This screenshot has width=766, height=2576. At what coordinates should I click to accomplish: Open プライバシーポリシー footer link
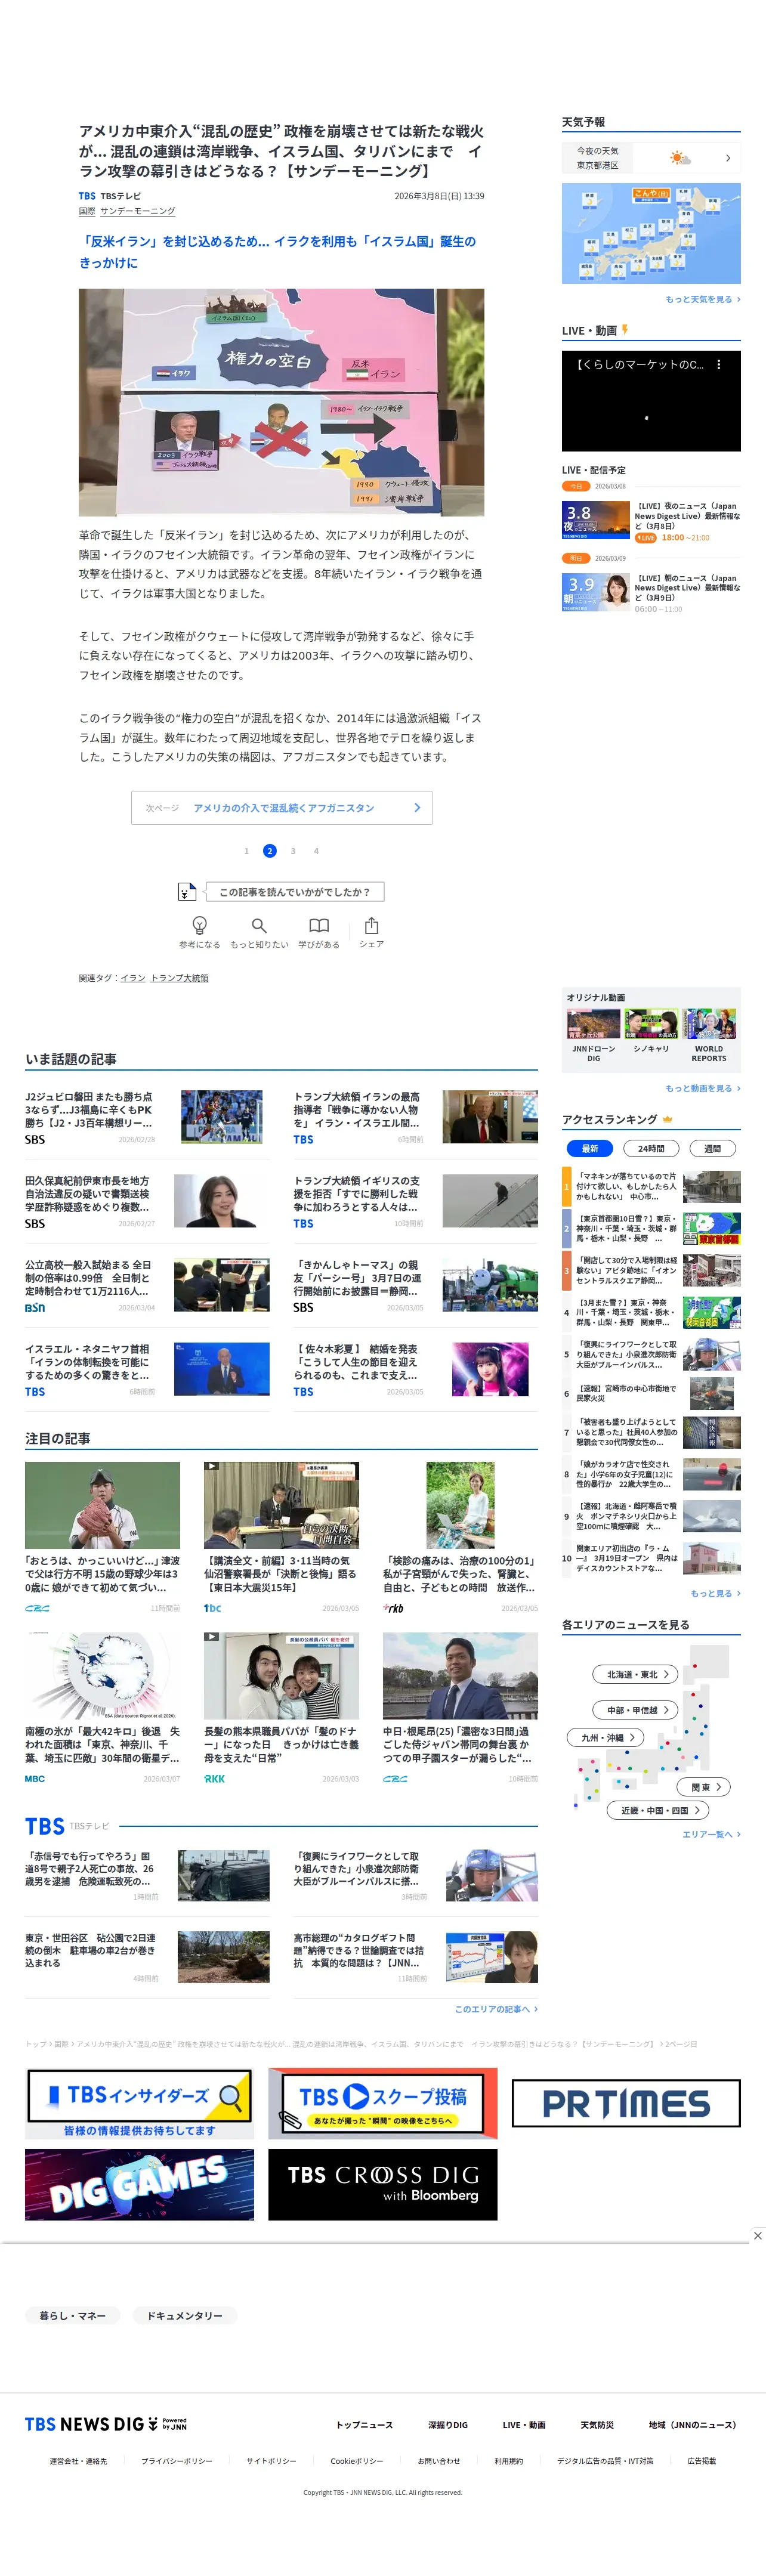tap(177, 2461)
